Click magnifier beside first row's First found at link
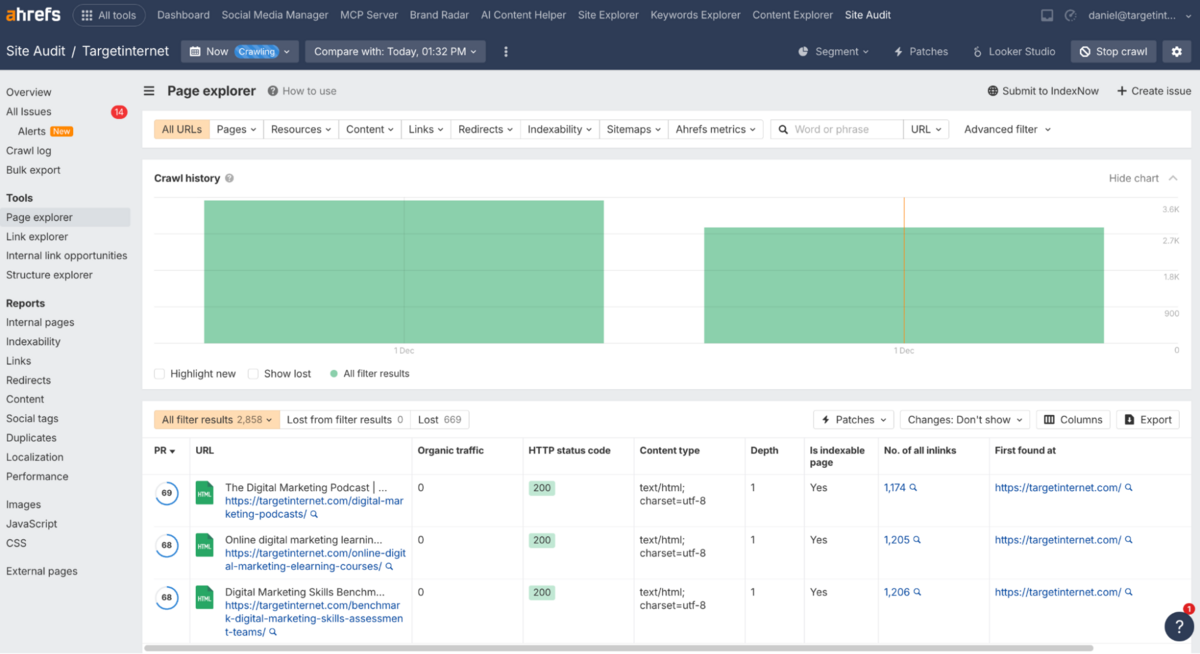The image size is (1200, 654). coord(1129,488)
